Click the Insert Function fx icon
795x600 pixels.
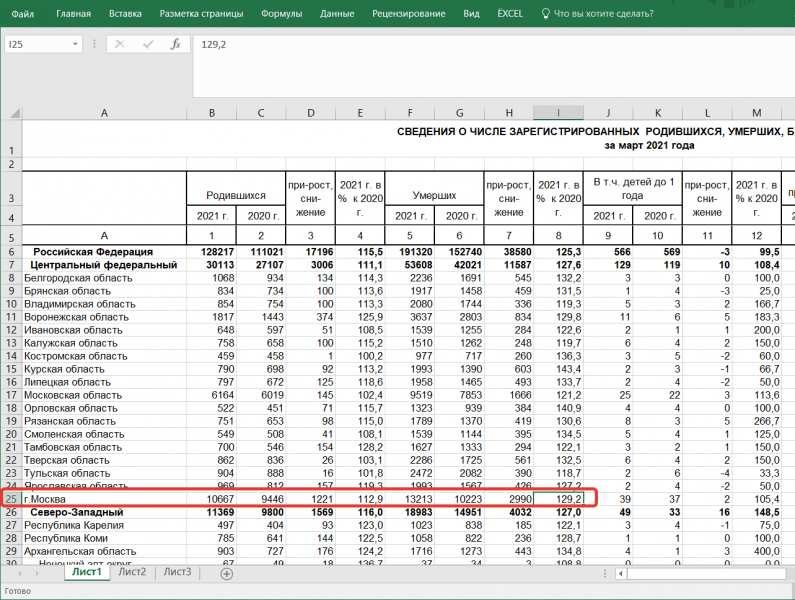(x=175, y=45)
